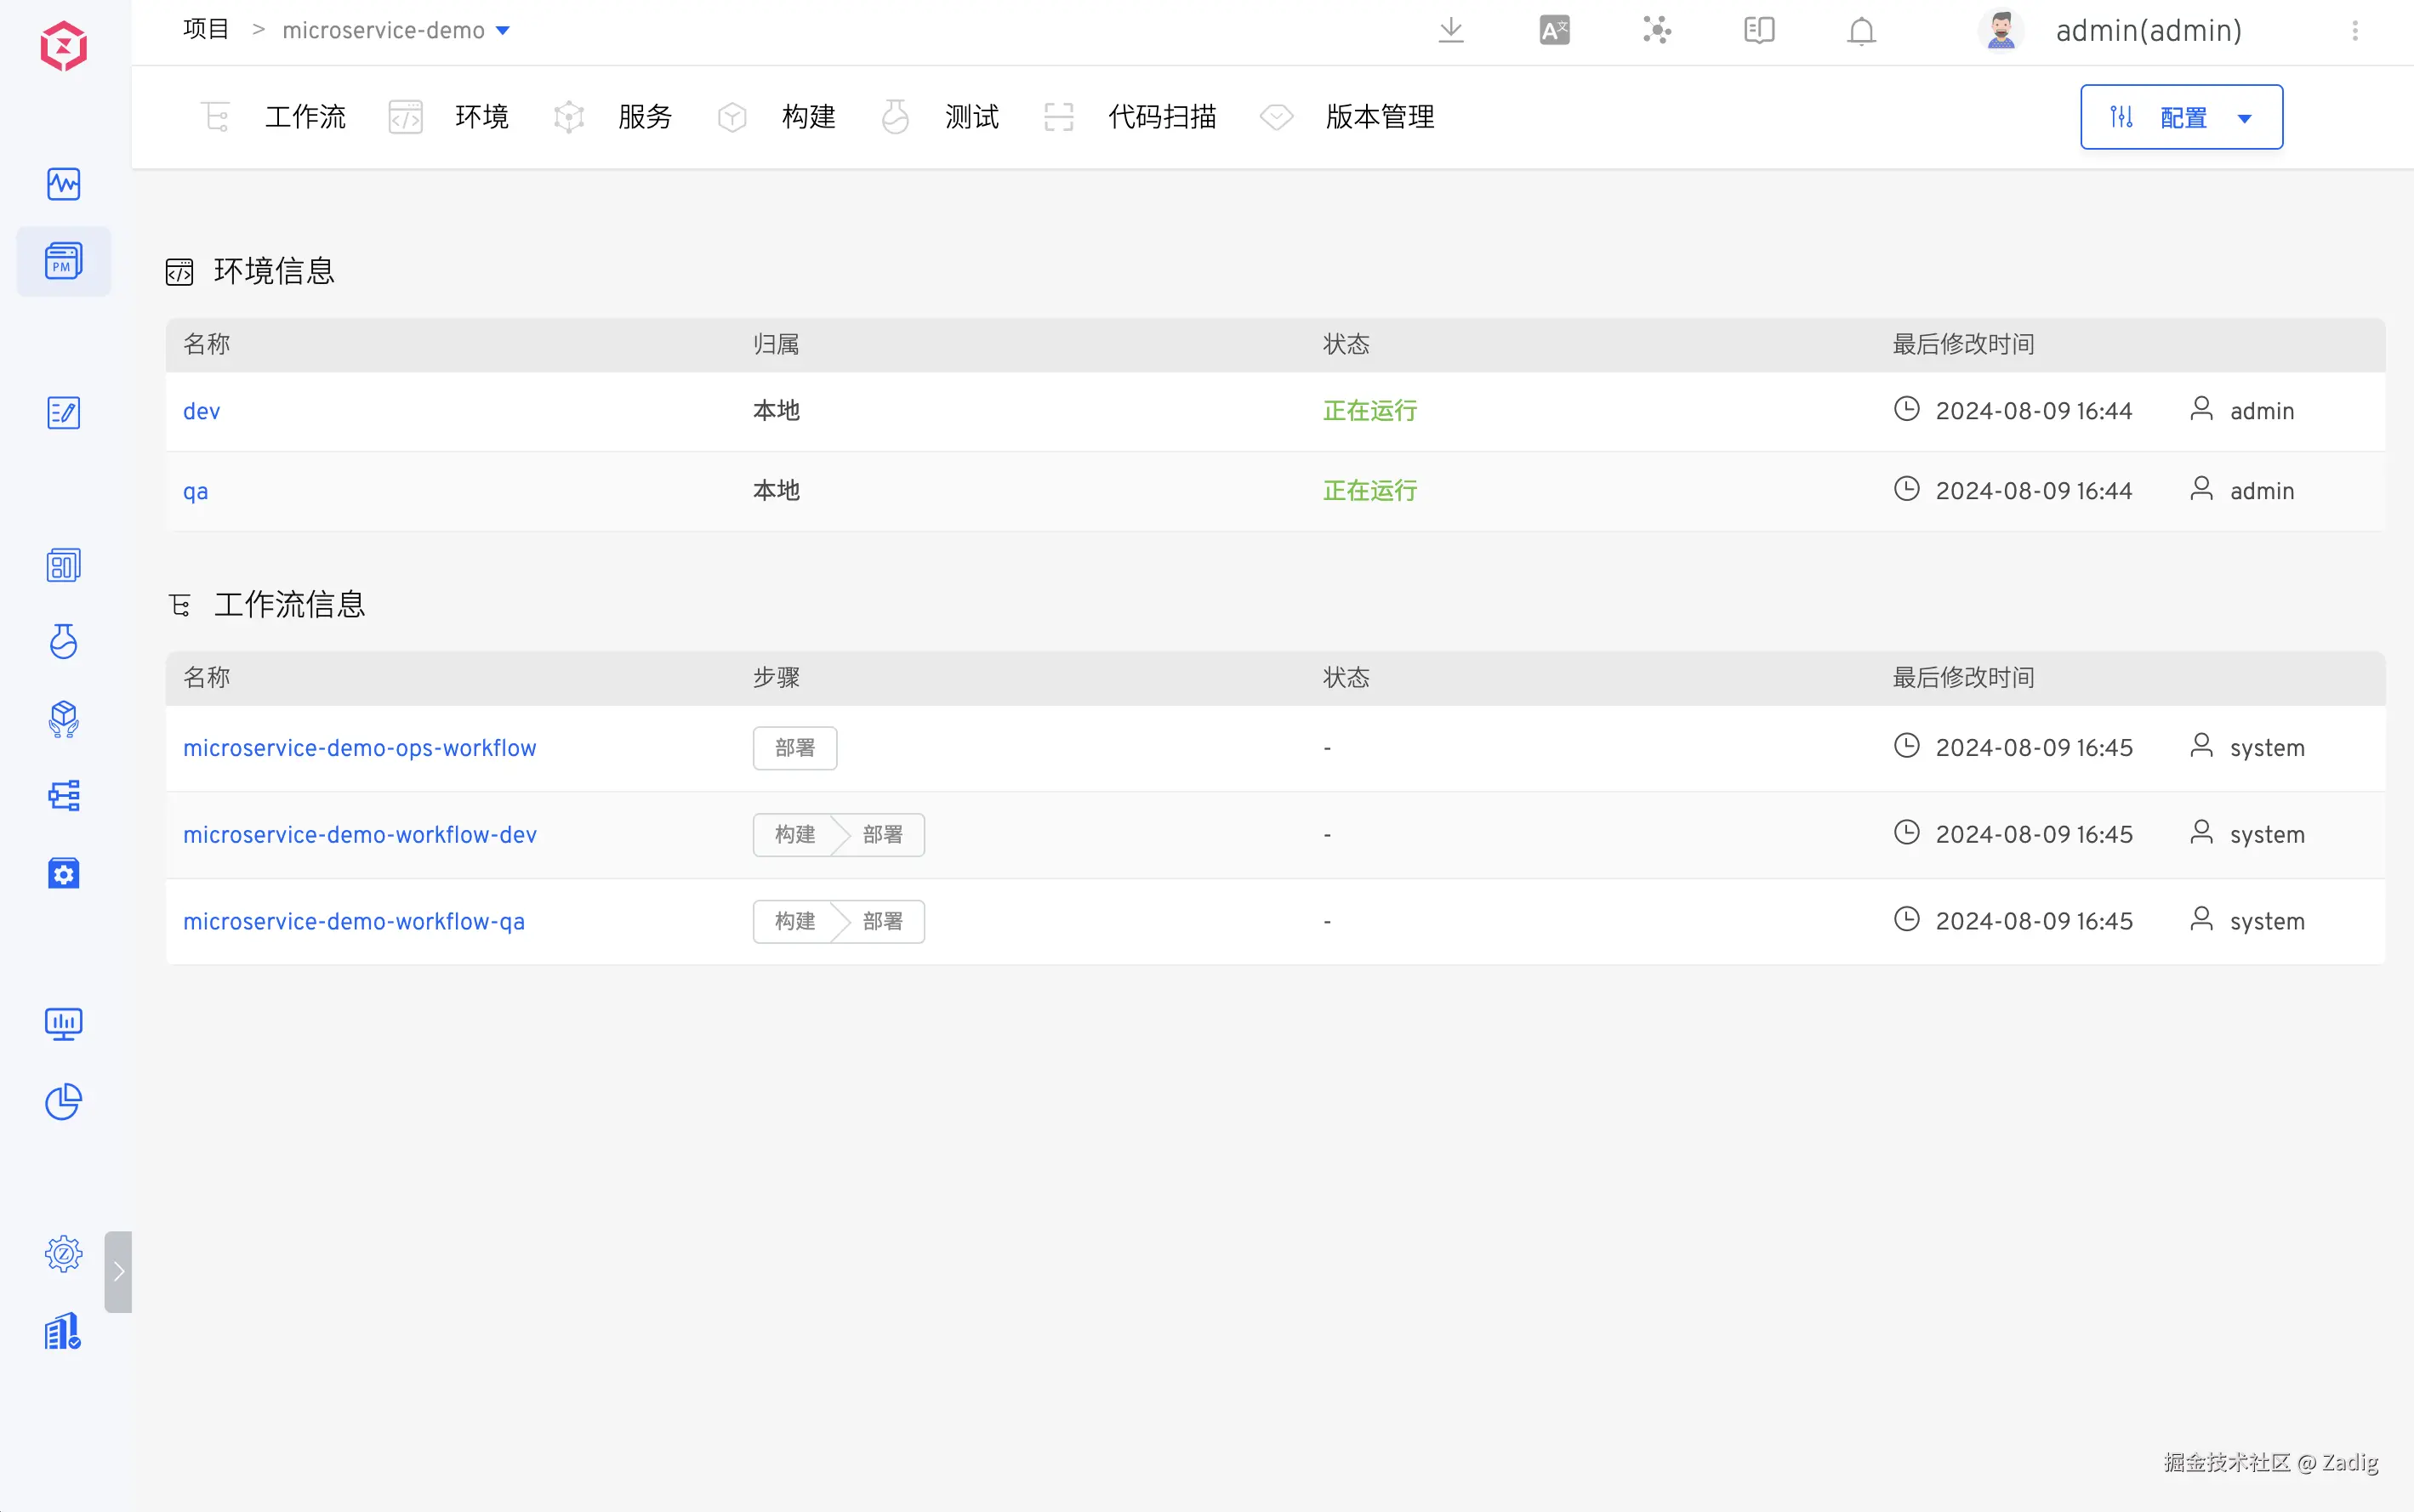Open the PM projects sidebar icon
Image resolution: width=2414 pixels, height=1512 pixels.
click(63, 262)
